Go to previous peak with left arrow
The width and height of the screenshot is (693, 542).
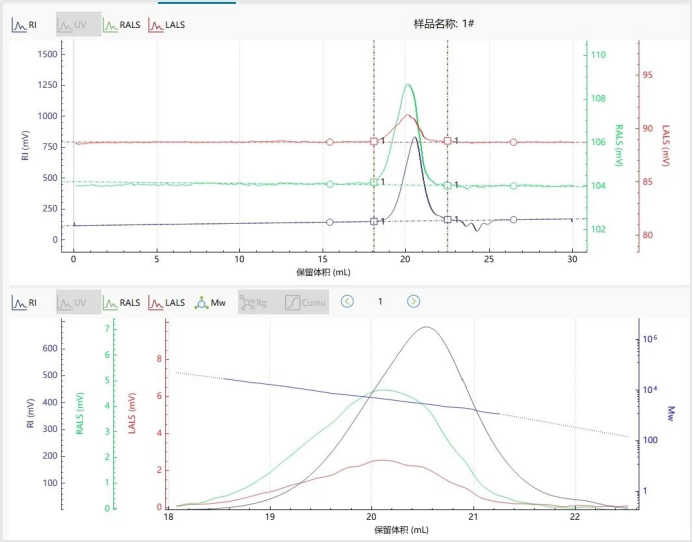tap(347, 301)
